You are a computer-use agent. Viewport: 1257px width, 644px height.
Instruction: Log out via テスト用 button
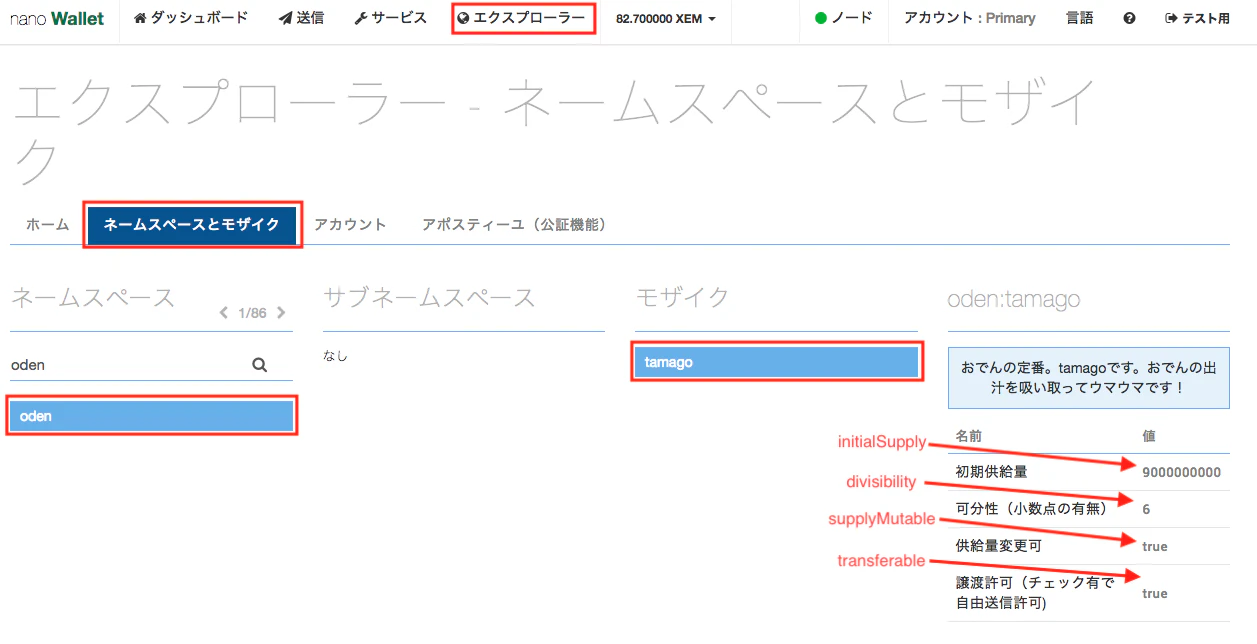coord(1197,18)
